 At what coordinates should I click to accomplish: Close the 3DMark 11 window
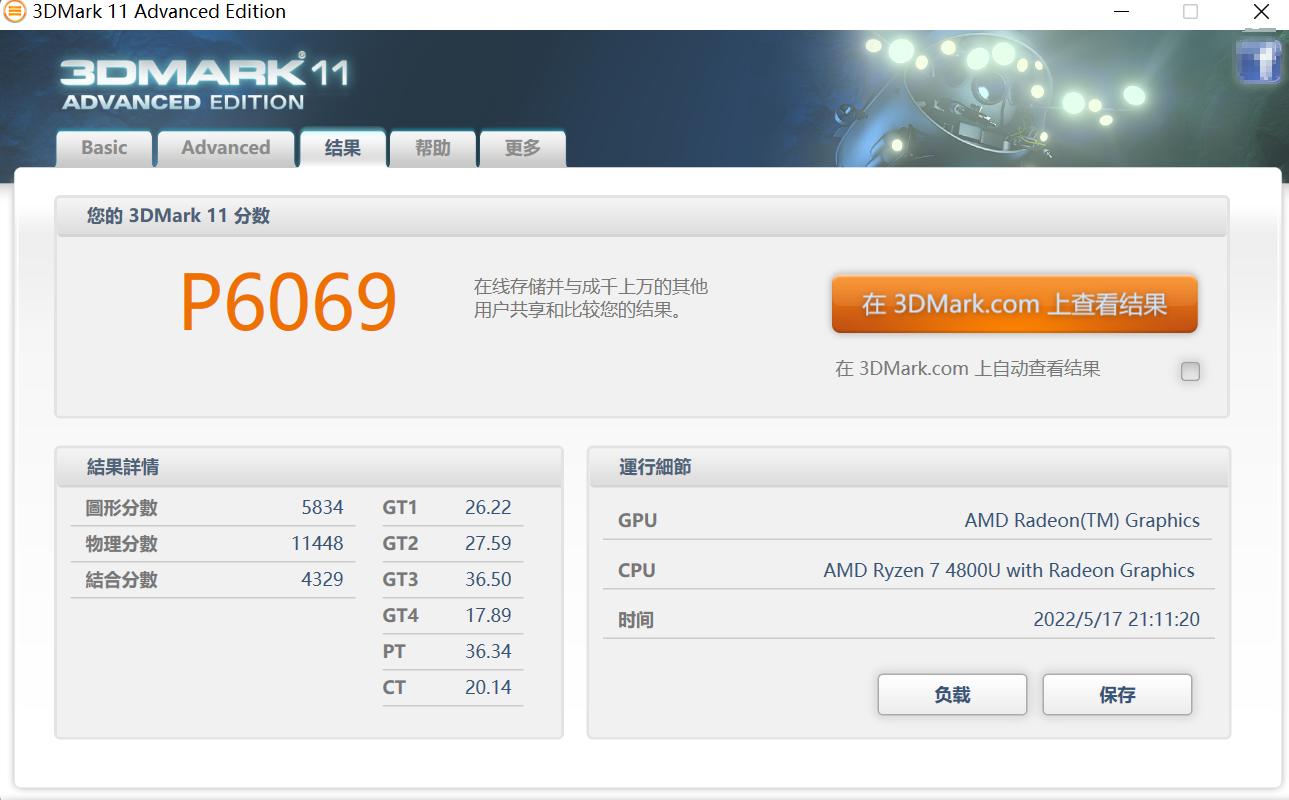point(1260,12)
